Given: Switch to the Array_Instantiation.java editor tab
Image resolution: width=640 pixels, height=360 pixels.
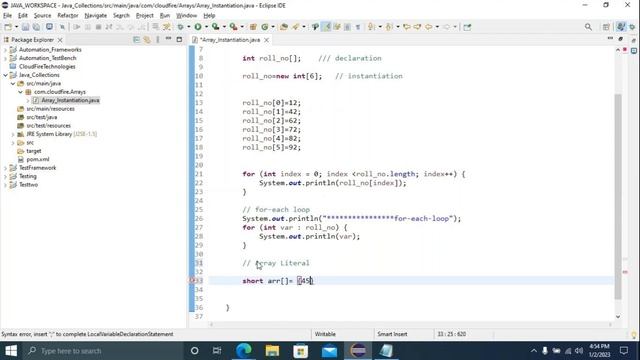Looking at the screenshot, I should 230,40.
